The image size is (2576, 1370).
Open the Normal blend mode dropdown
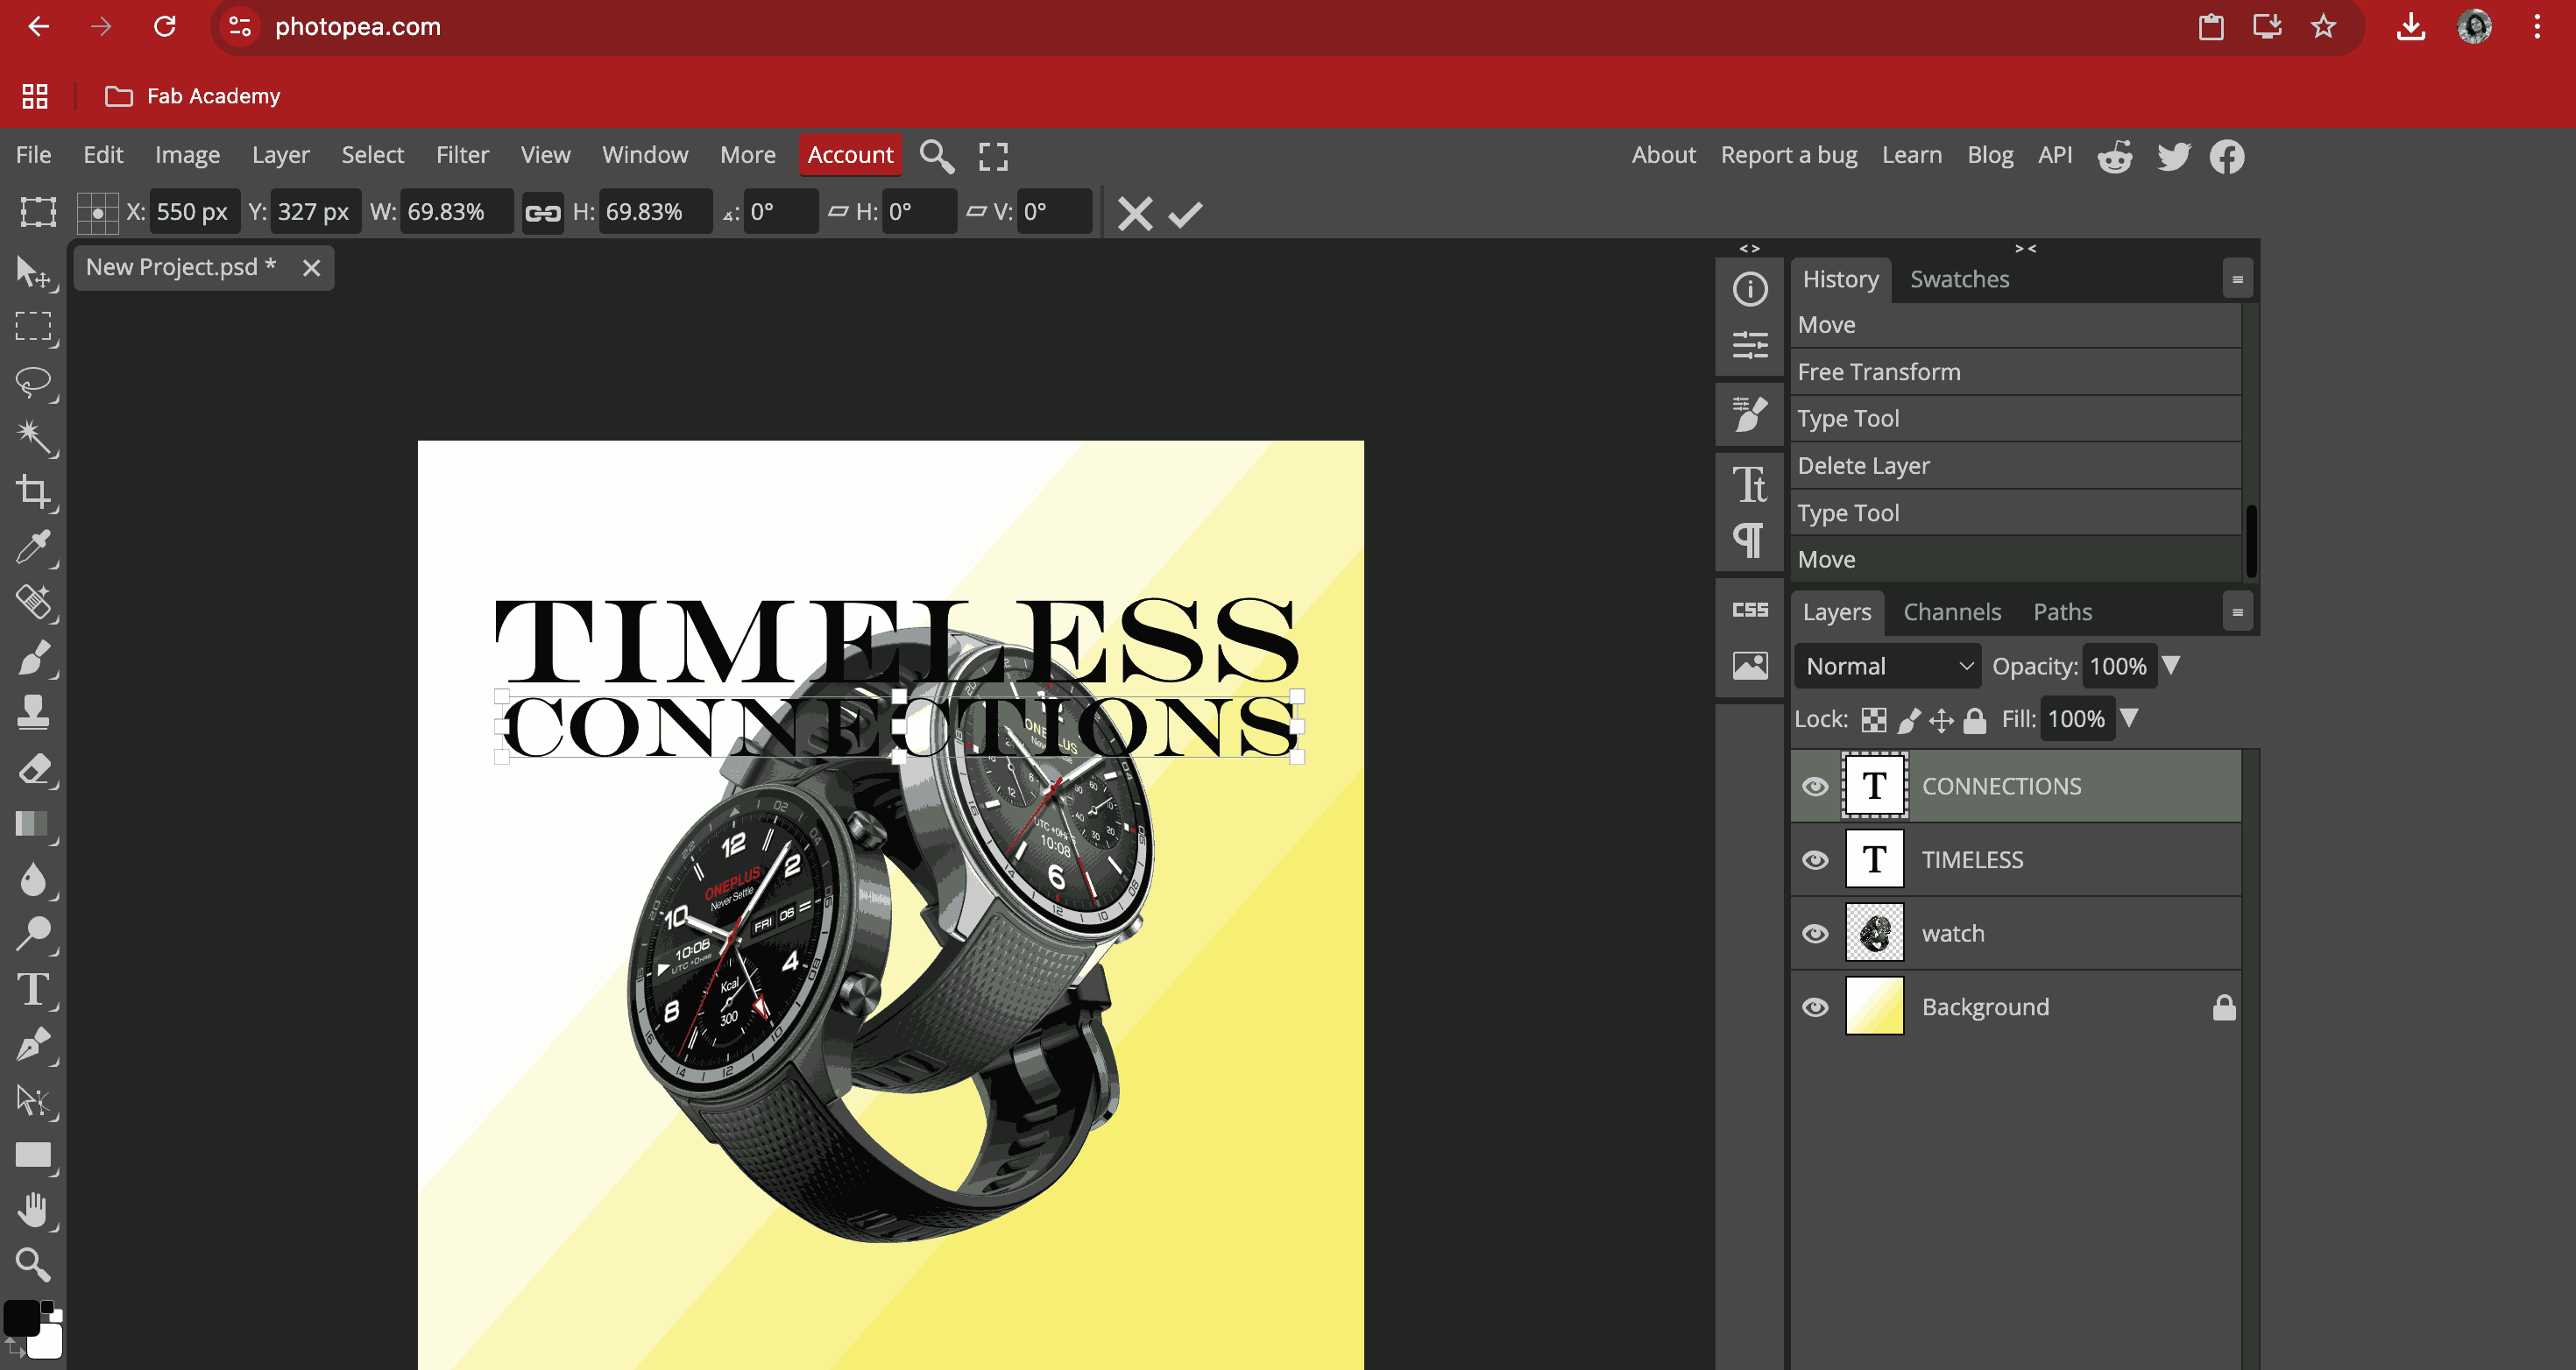(1886, 666)
